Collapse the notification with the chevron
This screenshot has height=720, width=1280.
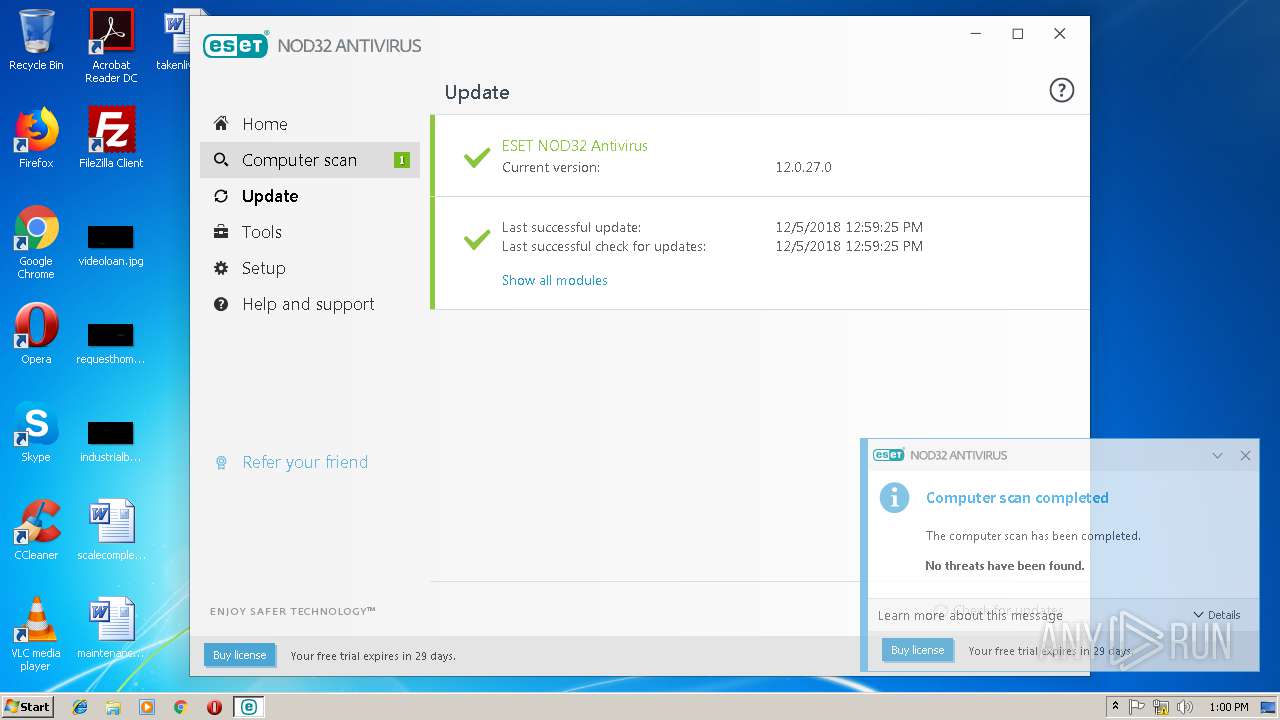pyautogui.click(x=1217, y=455)
